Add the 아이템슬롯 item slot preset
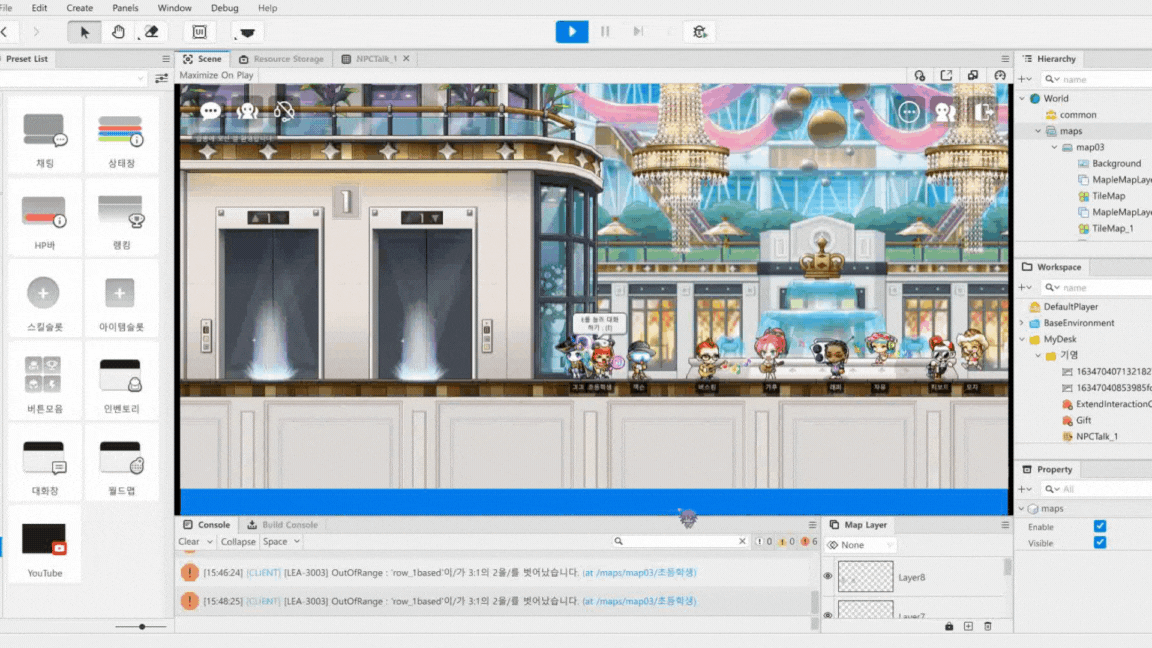Screen dimensions: 1152x648 point(121,300)
